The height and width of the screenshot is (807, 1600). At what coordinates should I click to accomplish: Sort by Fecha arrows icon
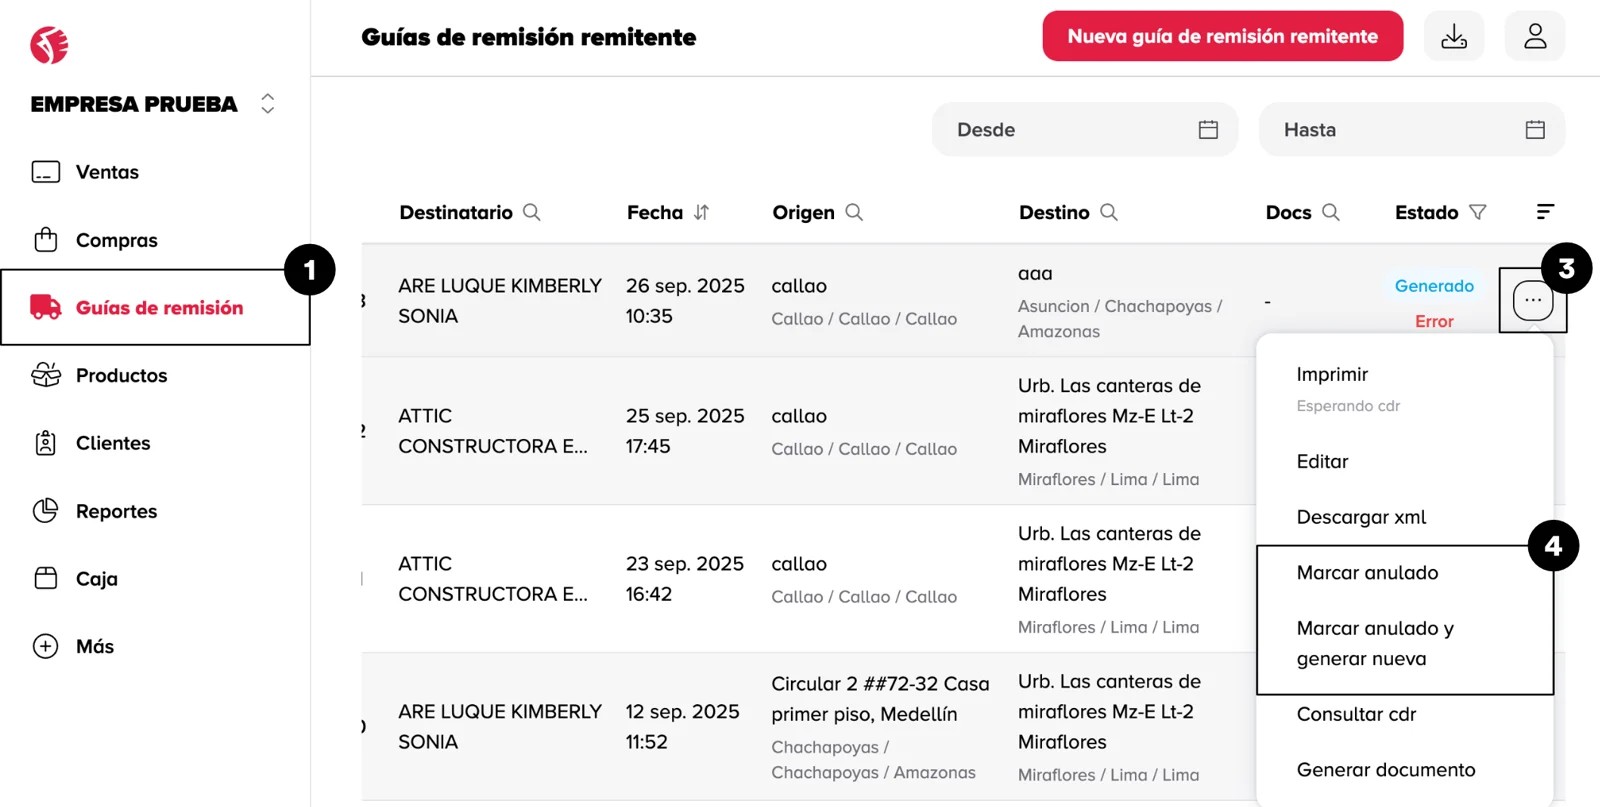[701, 212]
